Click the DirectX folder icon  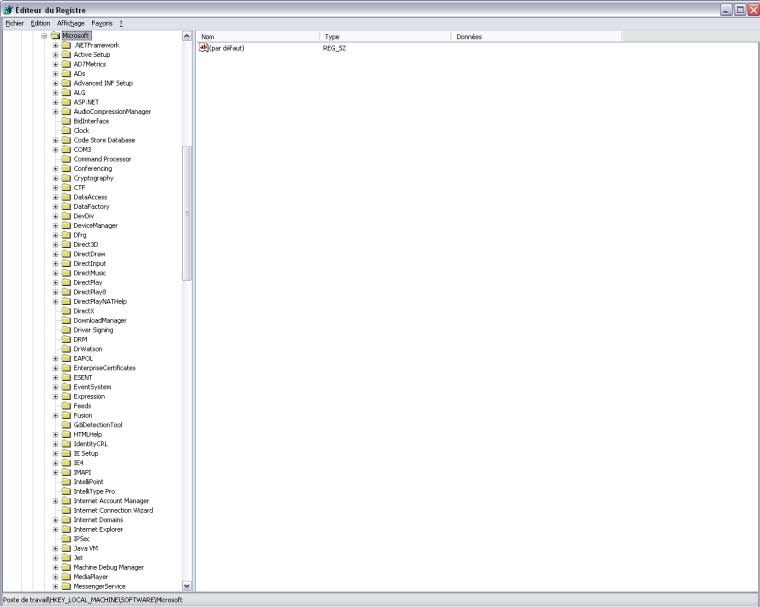coord(66,311)
